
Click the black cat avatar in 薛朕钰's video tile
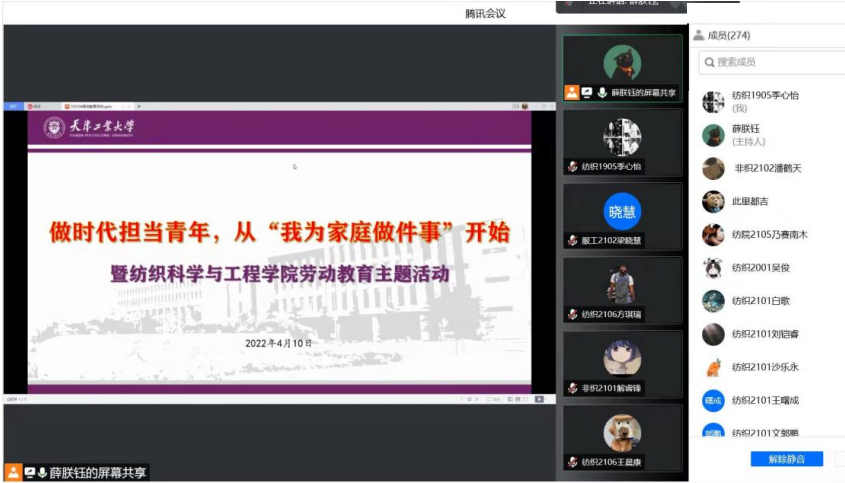pyautogui.click(x=622, y=63)
